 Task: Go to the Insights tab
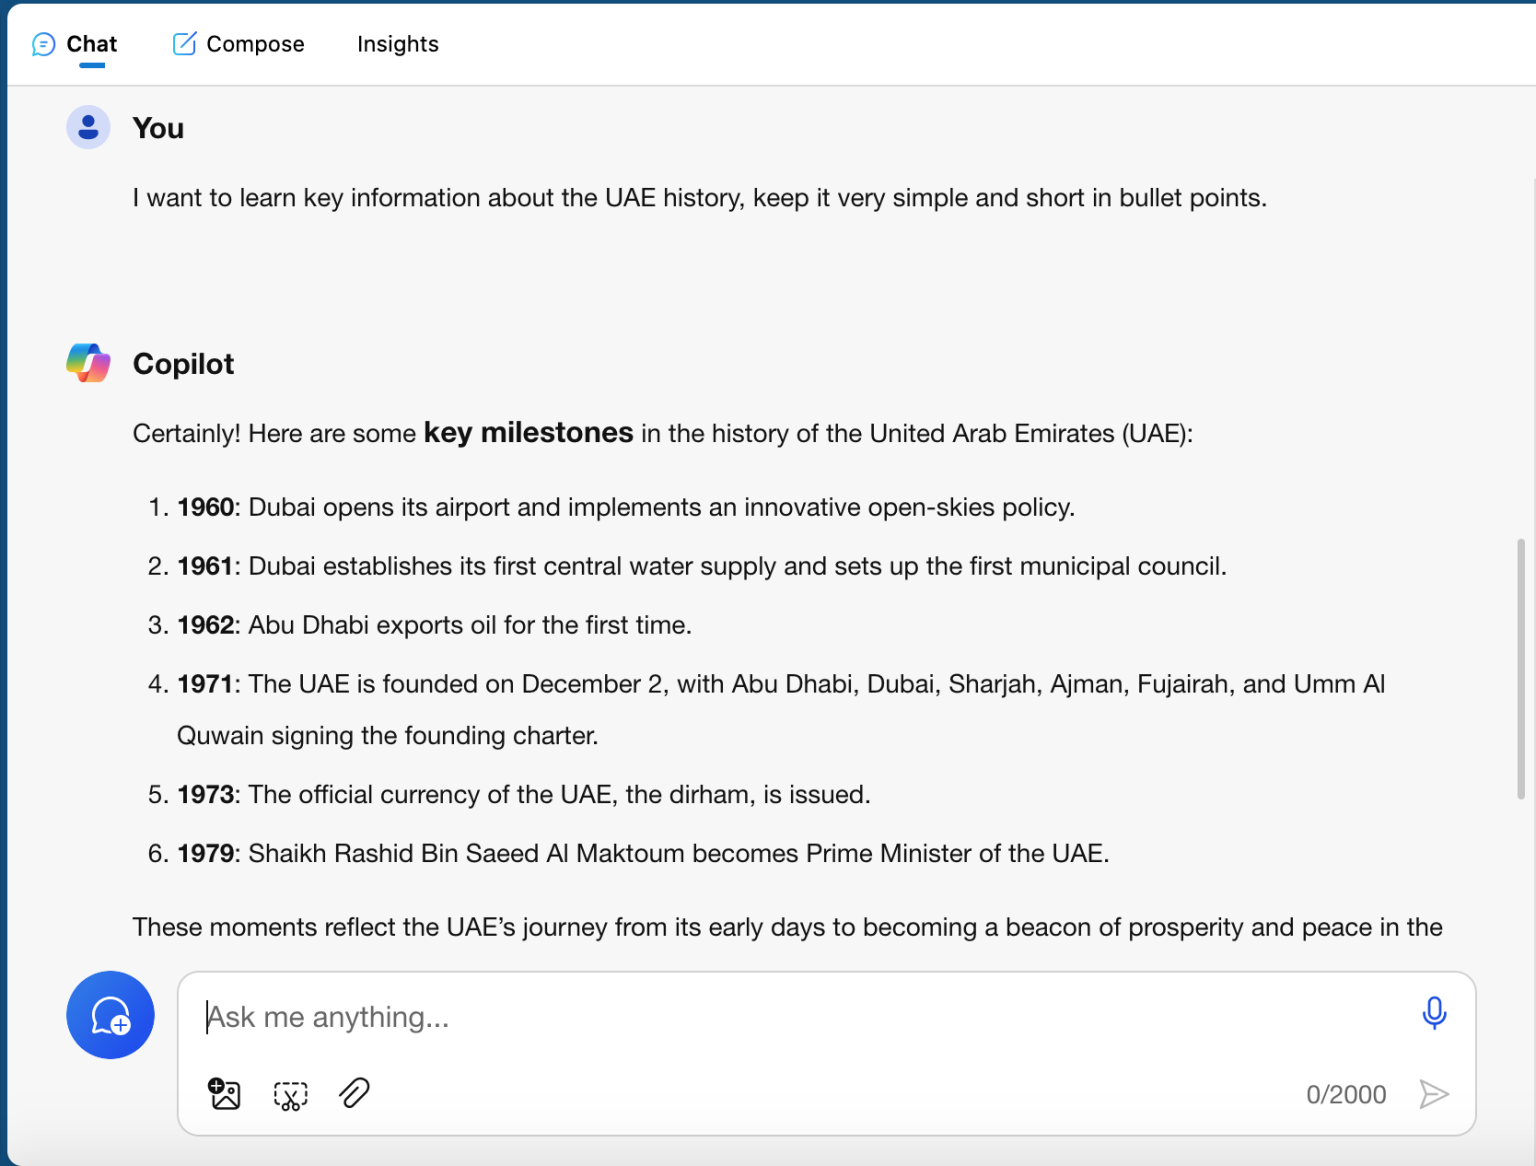398,44
